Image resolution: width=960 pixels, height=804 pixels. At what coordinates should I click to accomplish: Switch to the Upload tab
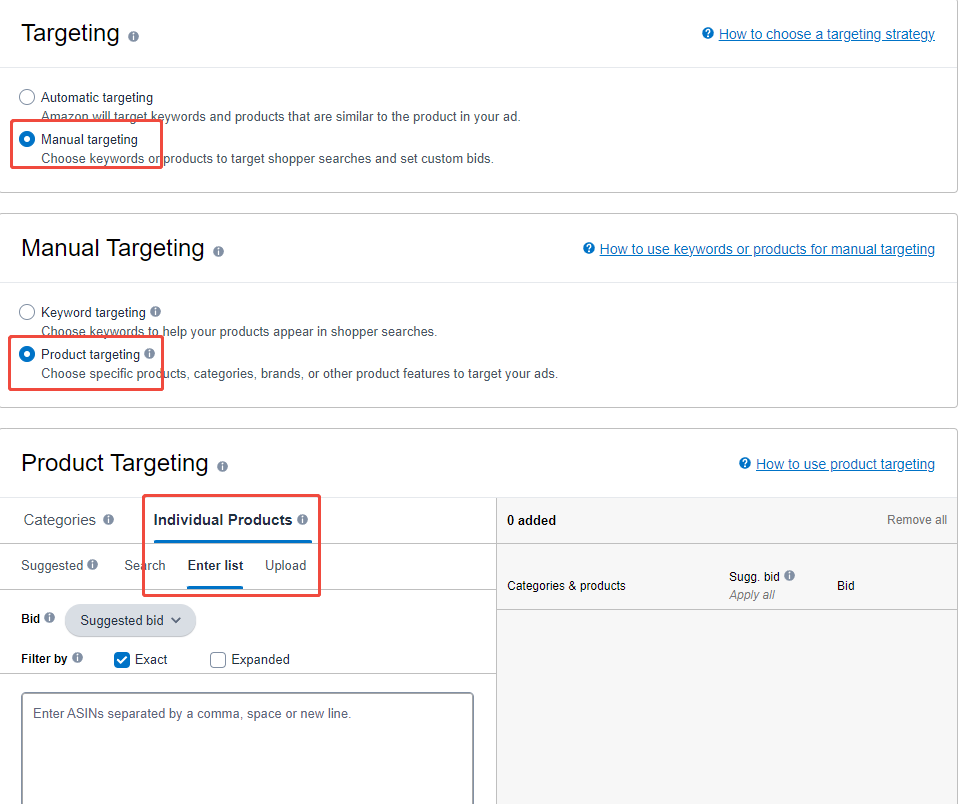tap(285, 565)
